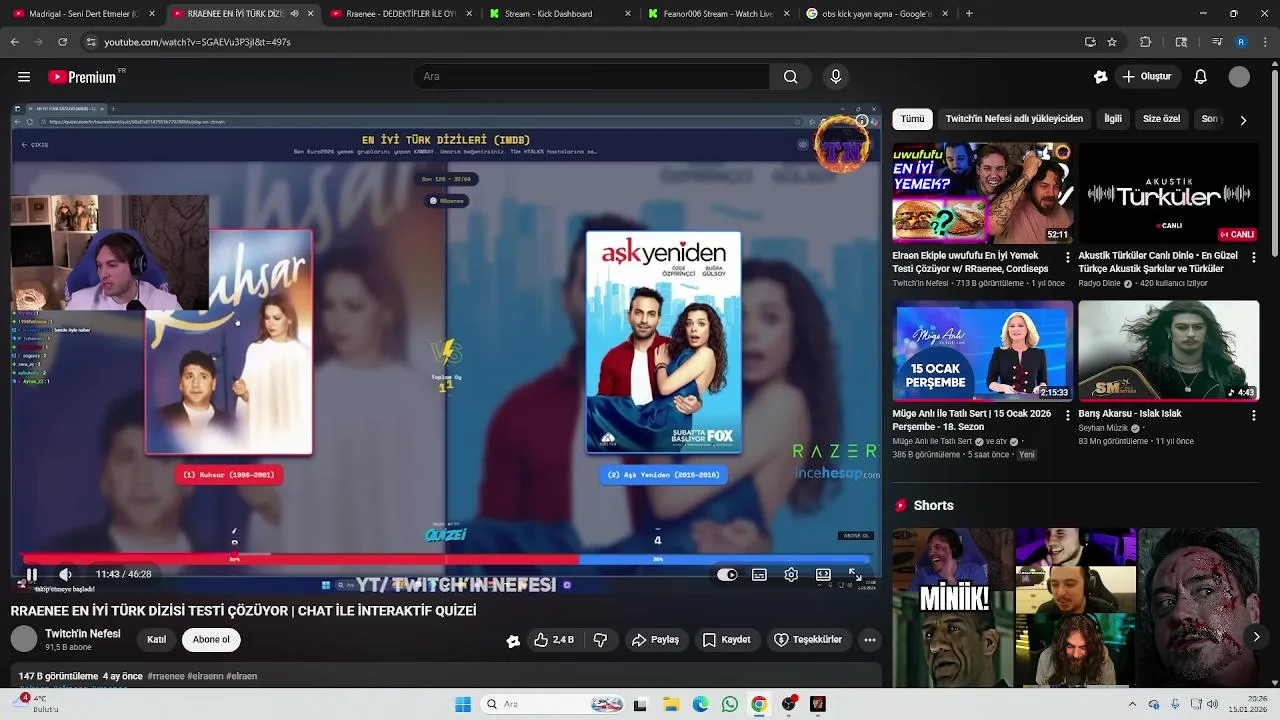Viewport: 1280px width, 720px height.
Task: Save video with Kaydet button
Action: tap(726, 640)
